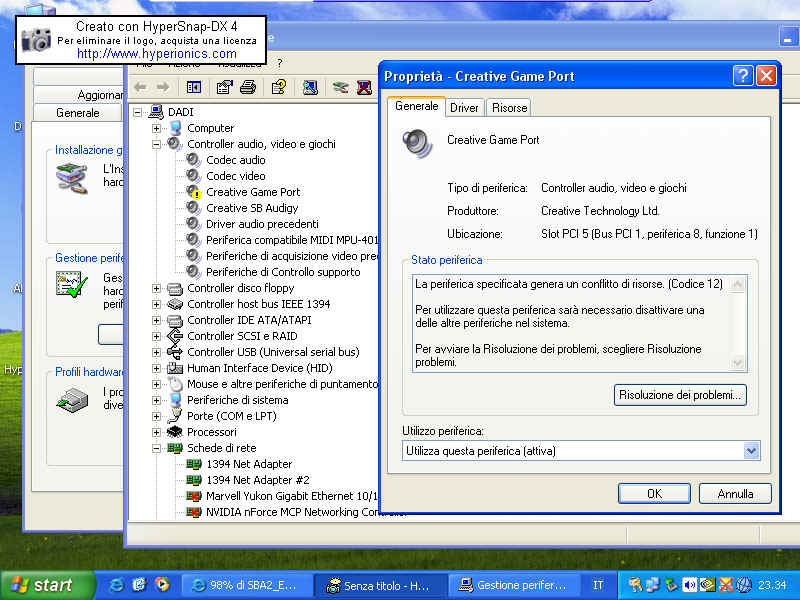Click the scroll down arrow in Stato periferica box
The width and height of the screenshot is (800, 600).
(737, 362)
